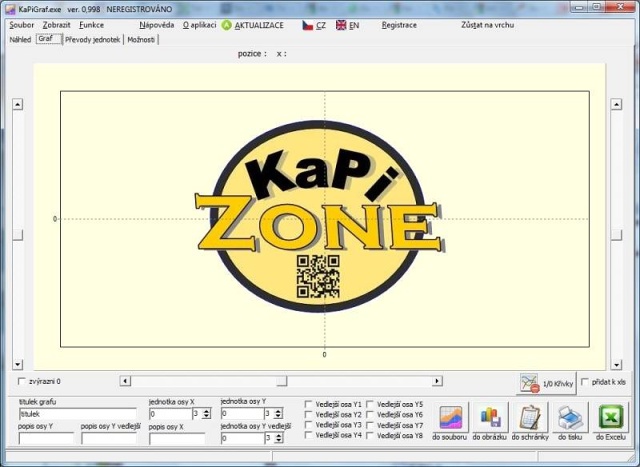The height and width of the screenshot is (467, 640).
Task: Increase the 'jednotka osy X' spinner value
Action: [207, 410]
